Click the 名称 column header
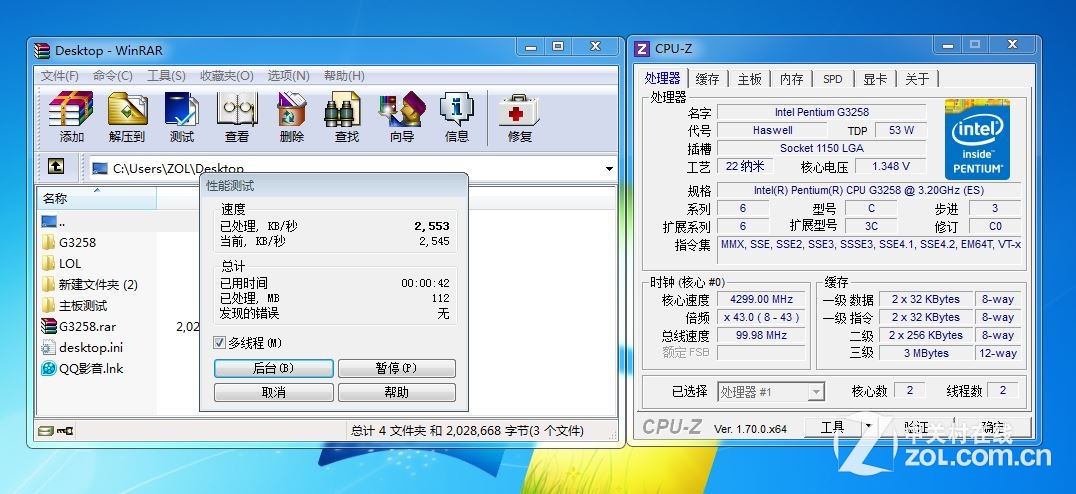The width and height of the screenshot is (1076, 494). click(x=96, y=198)
